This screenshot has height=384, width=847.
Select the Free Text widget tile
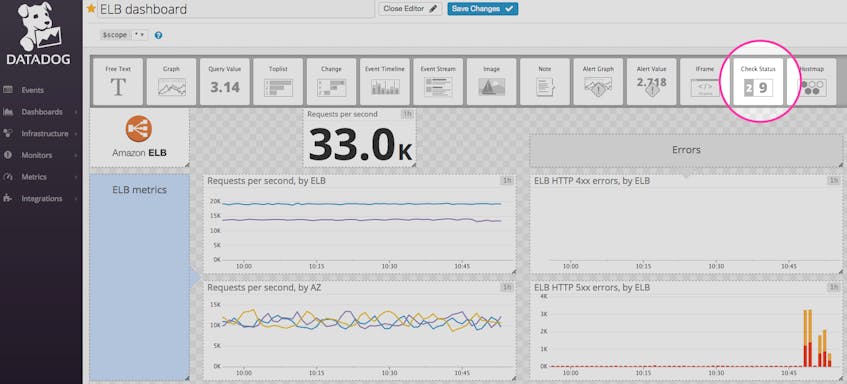pyautogui.click(x=118, y=82)
